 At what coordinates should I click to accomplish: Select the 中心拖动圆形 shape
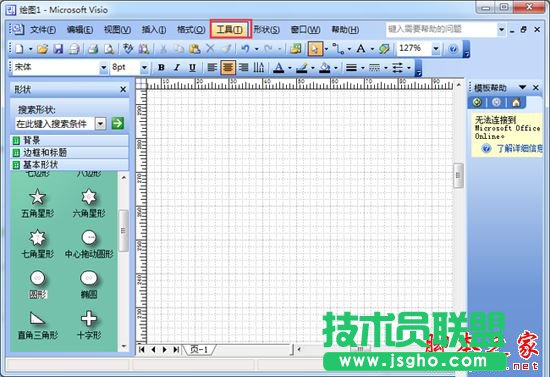[x=89, y=244]
